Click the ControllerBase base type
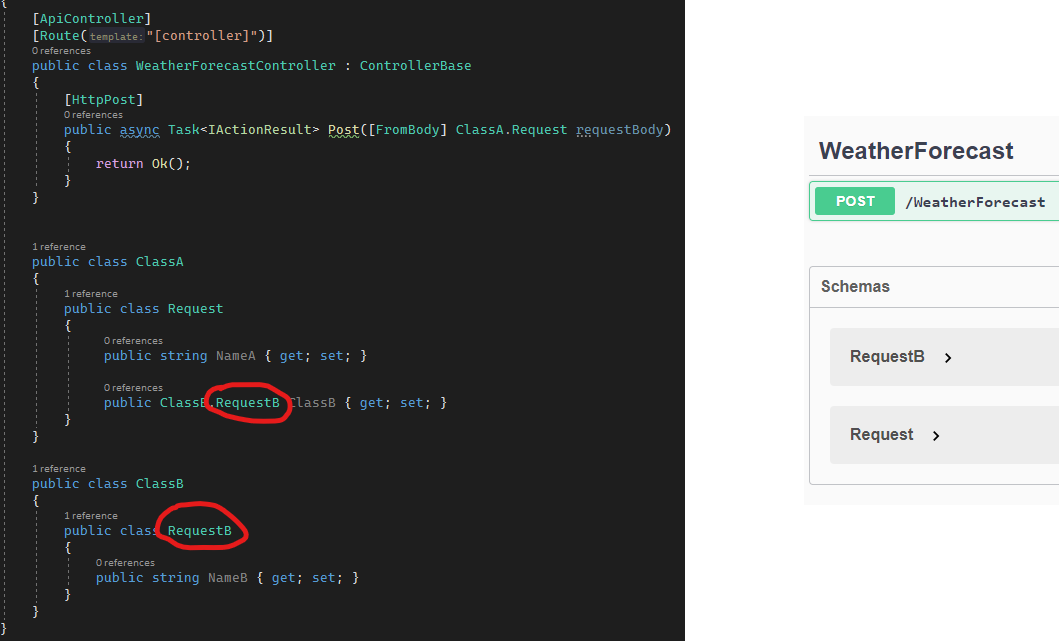1059x641 pixels. [415, 66]
